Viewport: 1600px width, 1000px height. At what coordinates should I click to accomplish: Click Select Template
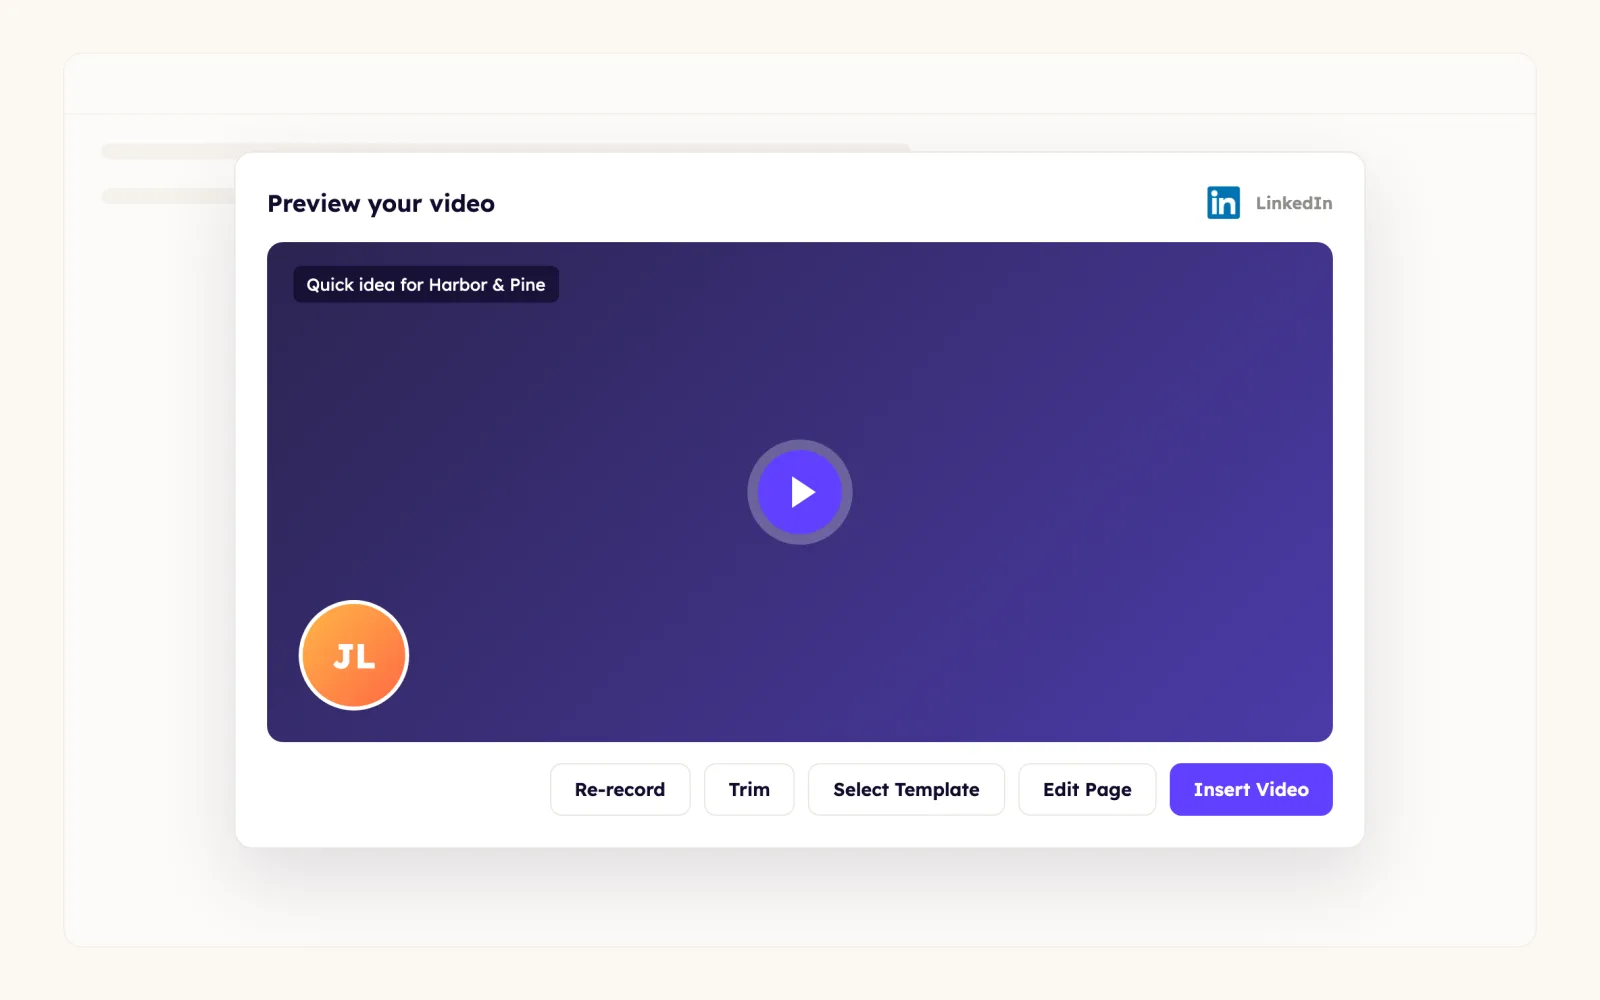pyautogui.click(x=906, y=789)
